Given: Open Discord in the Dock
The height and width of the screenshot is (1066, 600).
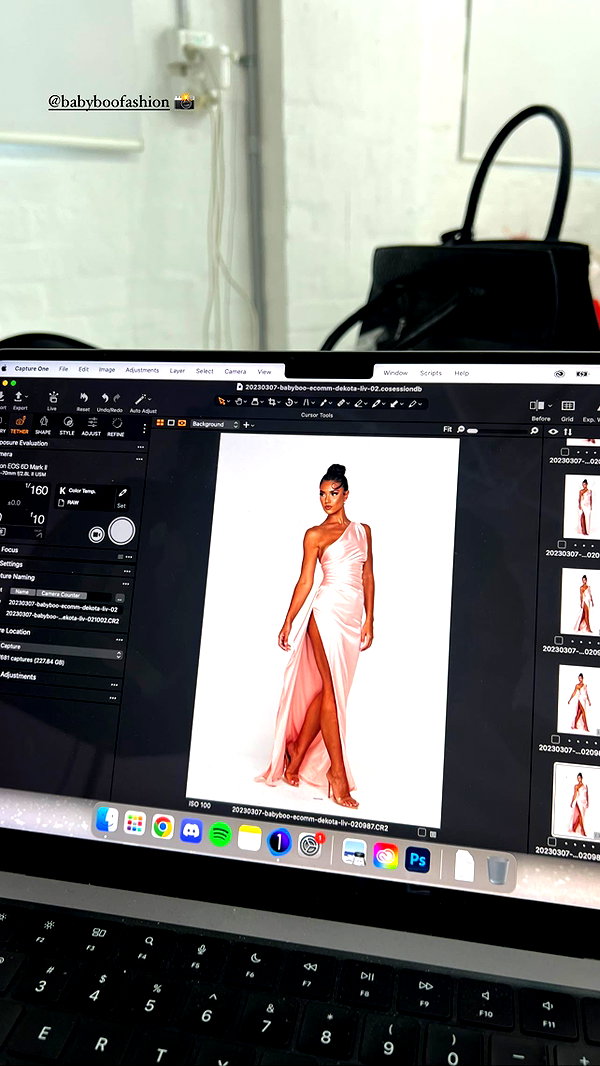Looking at the screenshot, I should [x=191, y=831].
